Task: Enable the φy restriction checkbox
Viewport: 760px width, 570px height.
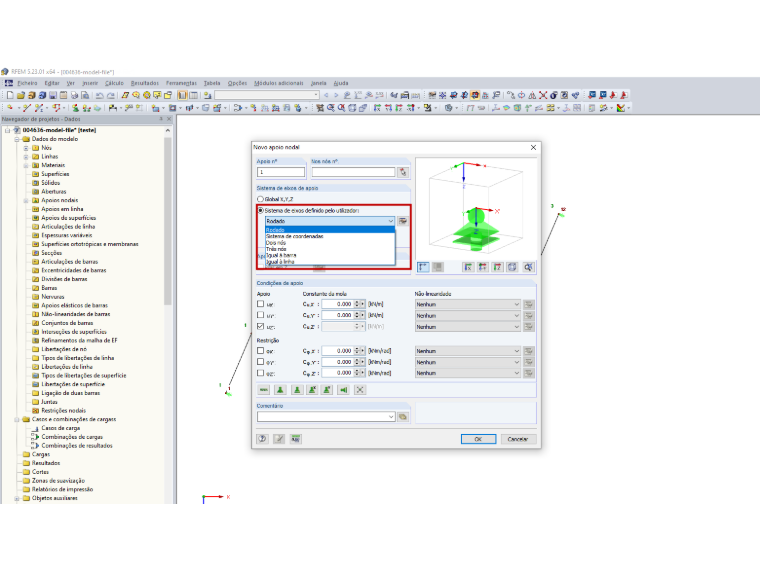Action: tap(261, 362)
